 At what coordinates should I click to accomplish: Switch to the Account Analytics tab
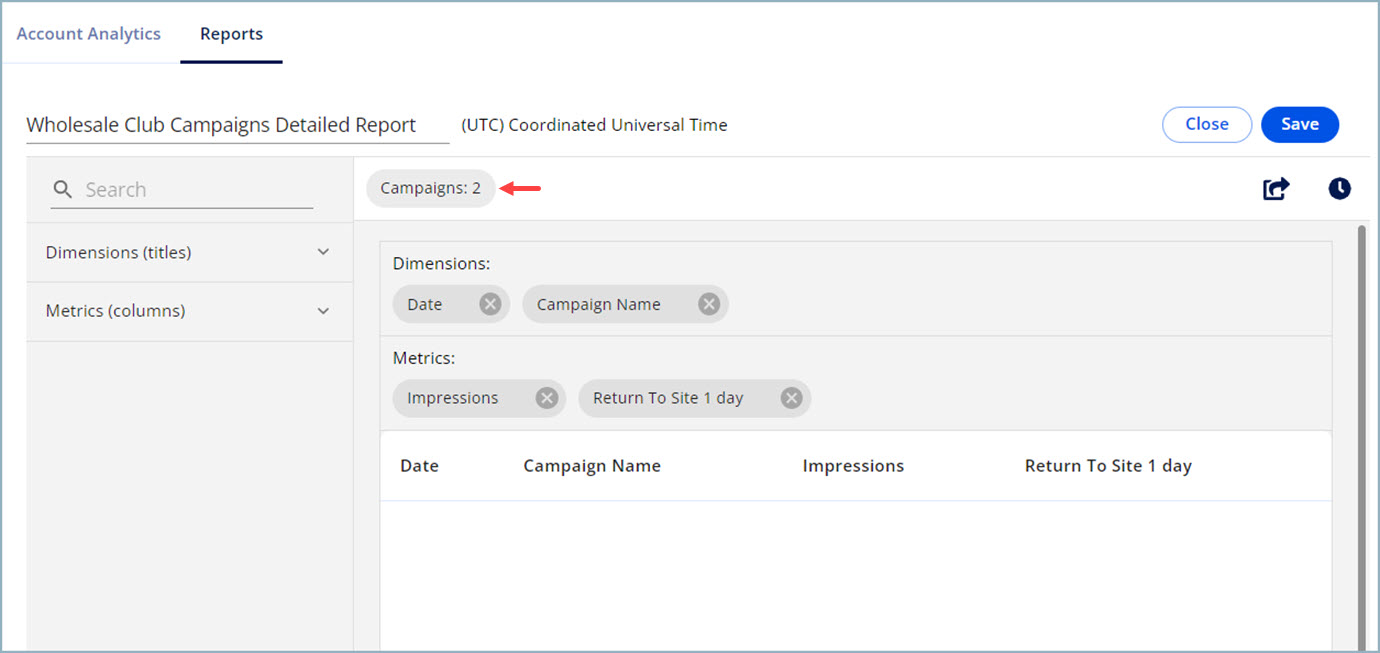[88, 34]
